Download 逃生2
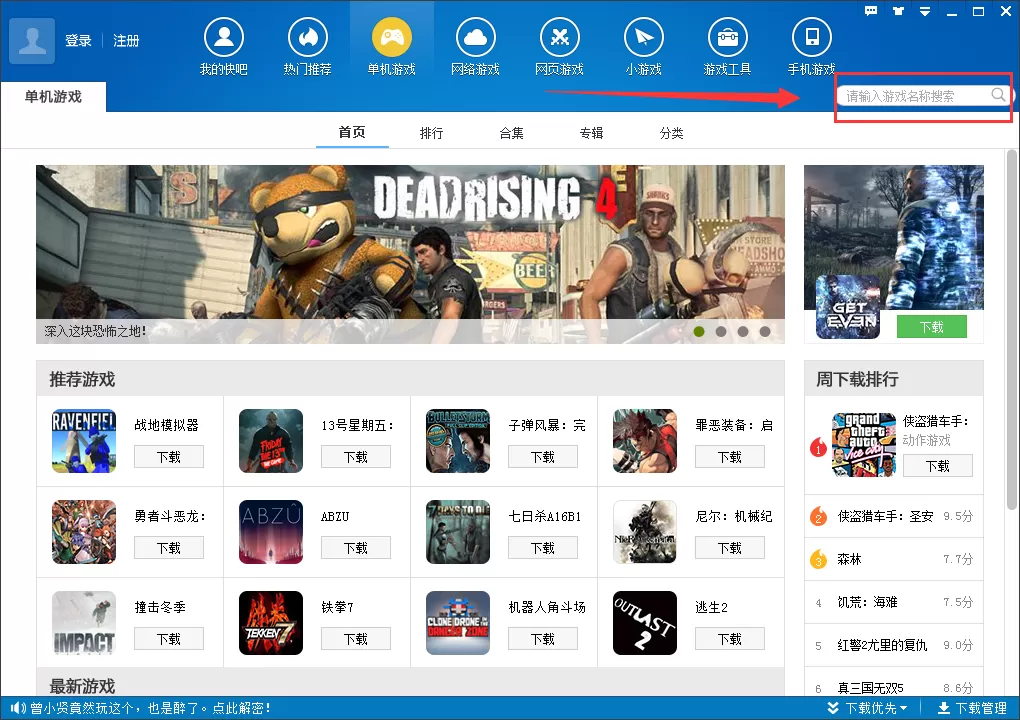This screenshot has height=720, width=1020. (x=730, y=639)
